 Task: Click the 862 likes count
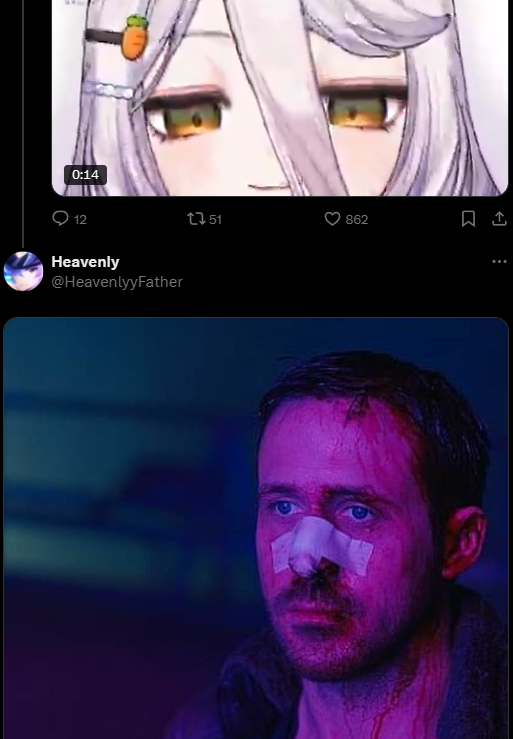pos(356,220)
